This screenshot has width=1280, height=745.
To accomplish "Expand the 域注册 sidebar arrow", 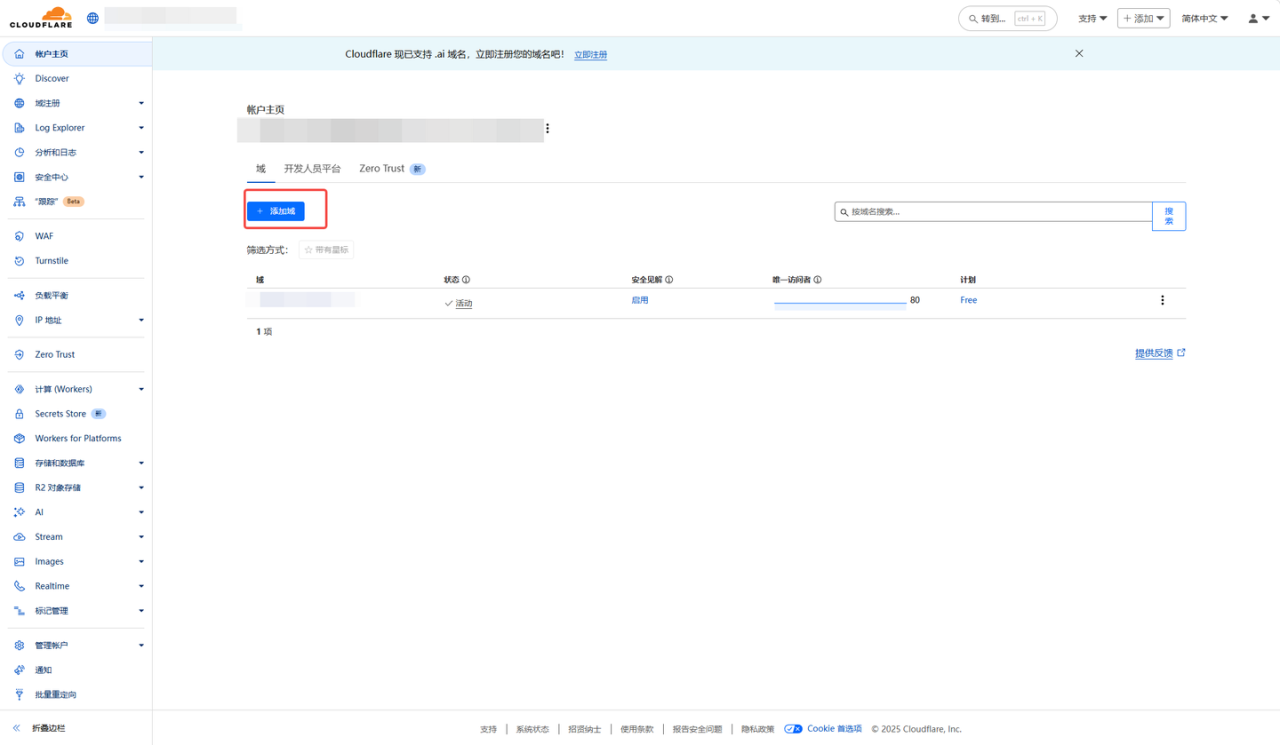I will pyautogui.click(x=141, y=103).
